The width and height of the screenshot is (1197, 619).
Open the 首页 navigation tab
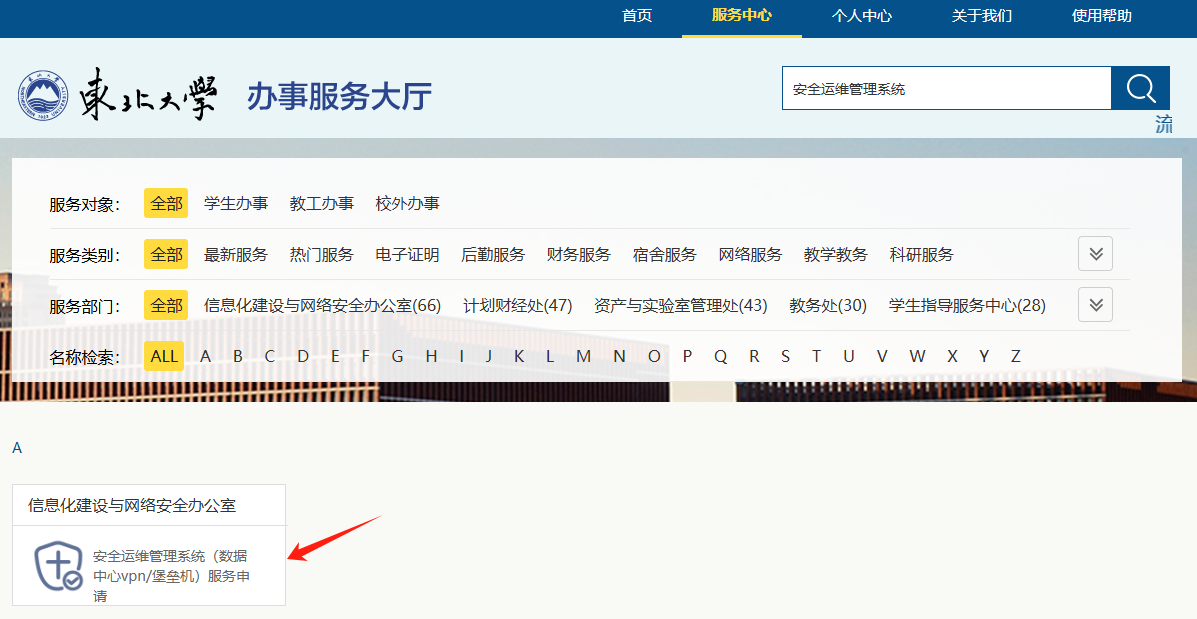click(x=637, y=16)
